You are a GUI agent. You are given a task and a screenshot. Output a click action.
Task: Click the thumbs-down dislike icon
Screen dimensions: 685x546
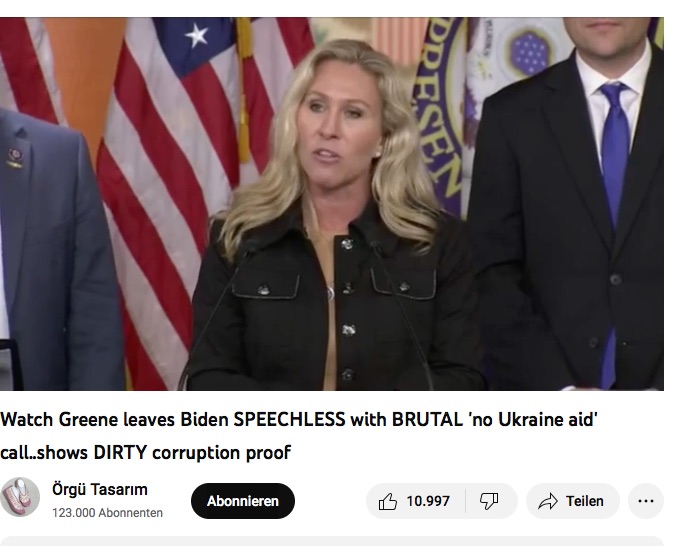pos(489,501)
